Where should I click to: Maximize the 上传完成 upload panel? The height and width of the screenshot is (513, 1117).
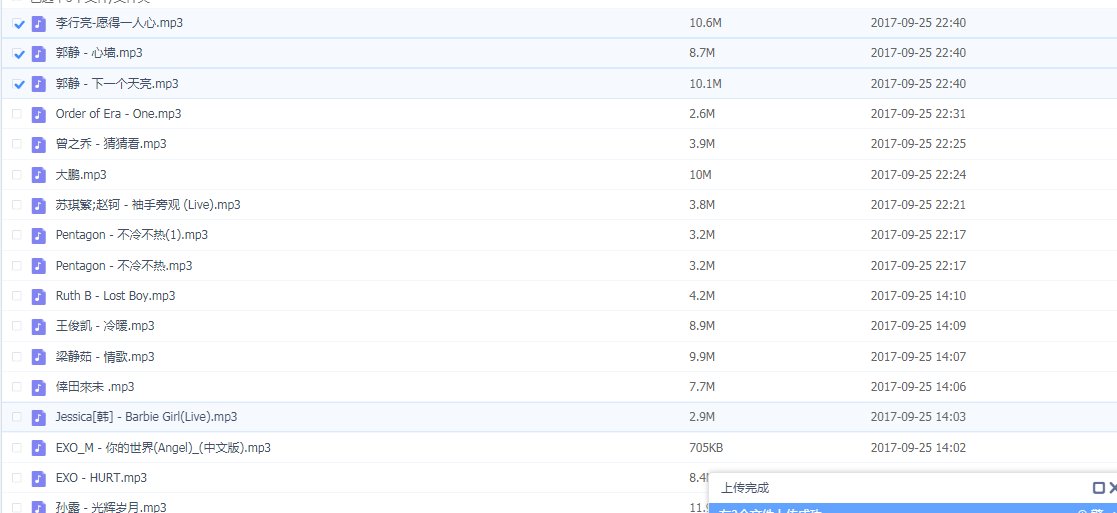click(x=1098, y=488)
